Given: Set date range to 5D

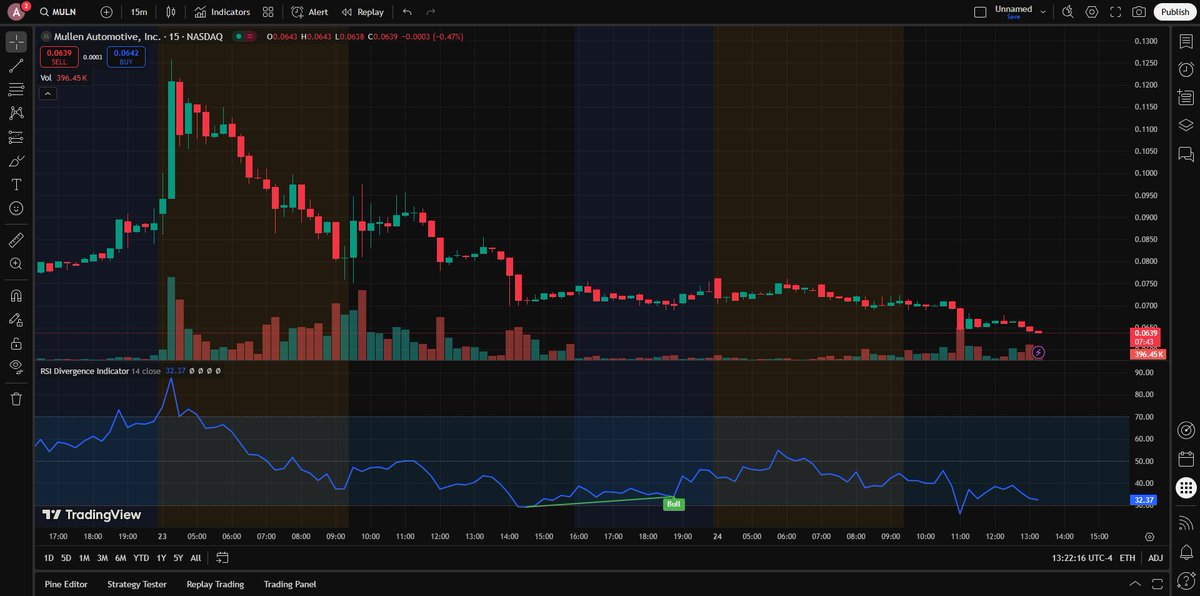Looking at the screenshot, I should pos(66,557).
